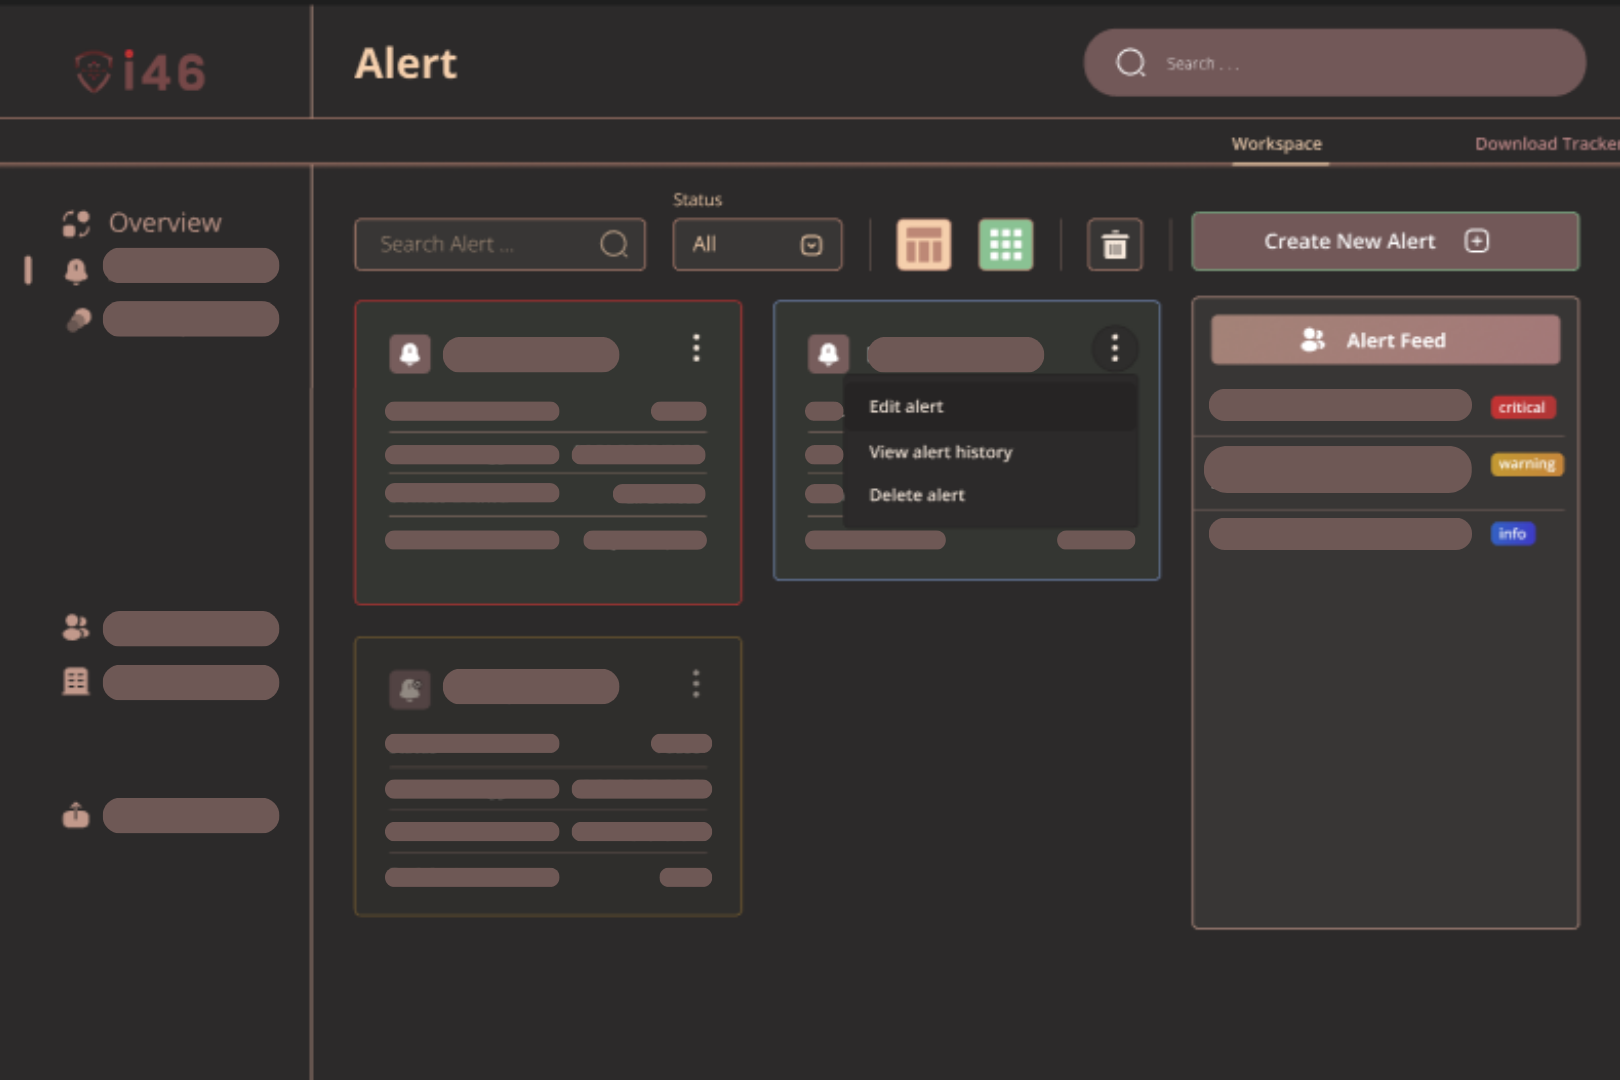Choose Edit alert from context menu
Image resolution: width=1620 pixels, height=1080 pixels.
[x=990, y=406]
